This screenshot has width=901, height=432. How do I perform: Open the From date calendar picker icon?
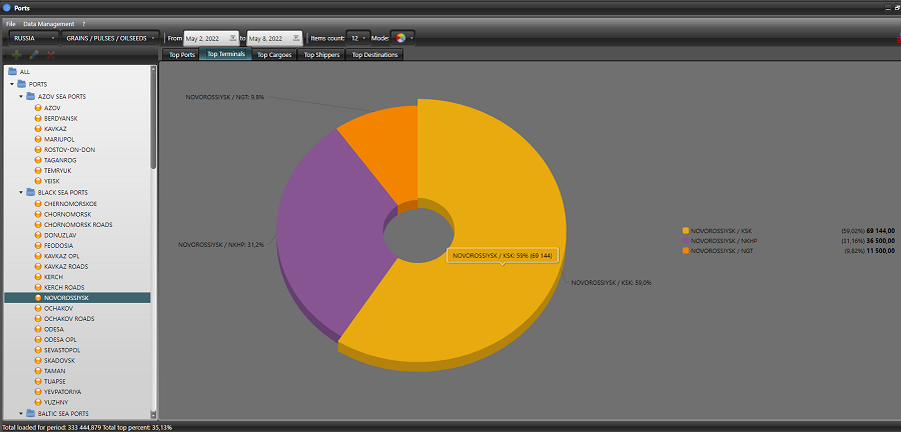[x=233, y=38]
